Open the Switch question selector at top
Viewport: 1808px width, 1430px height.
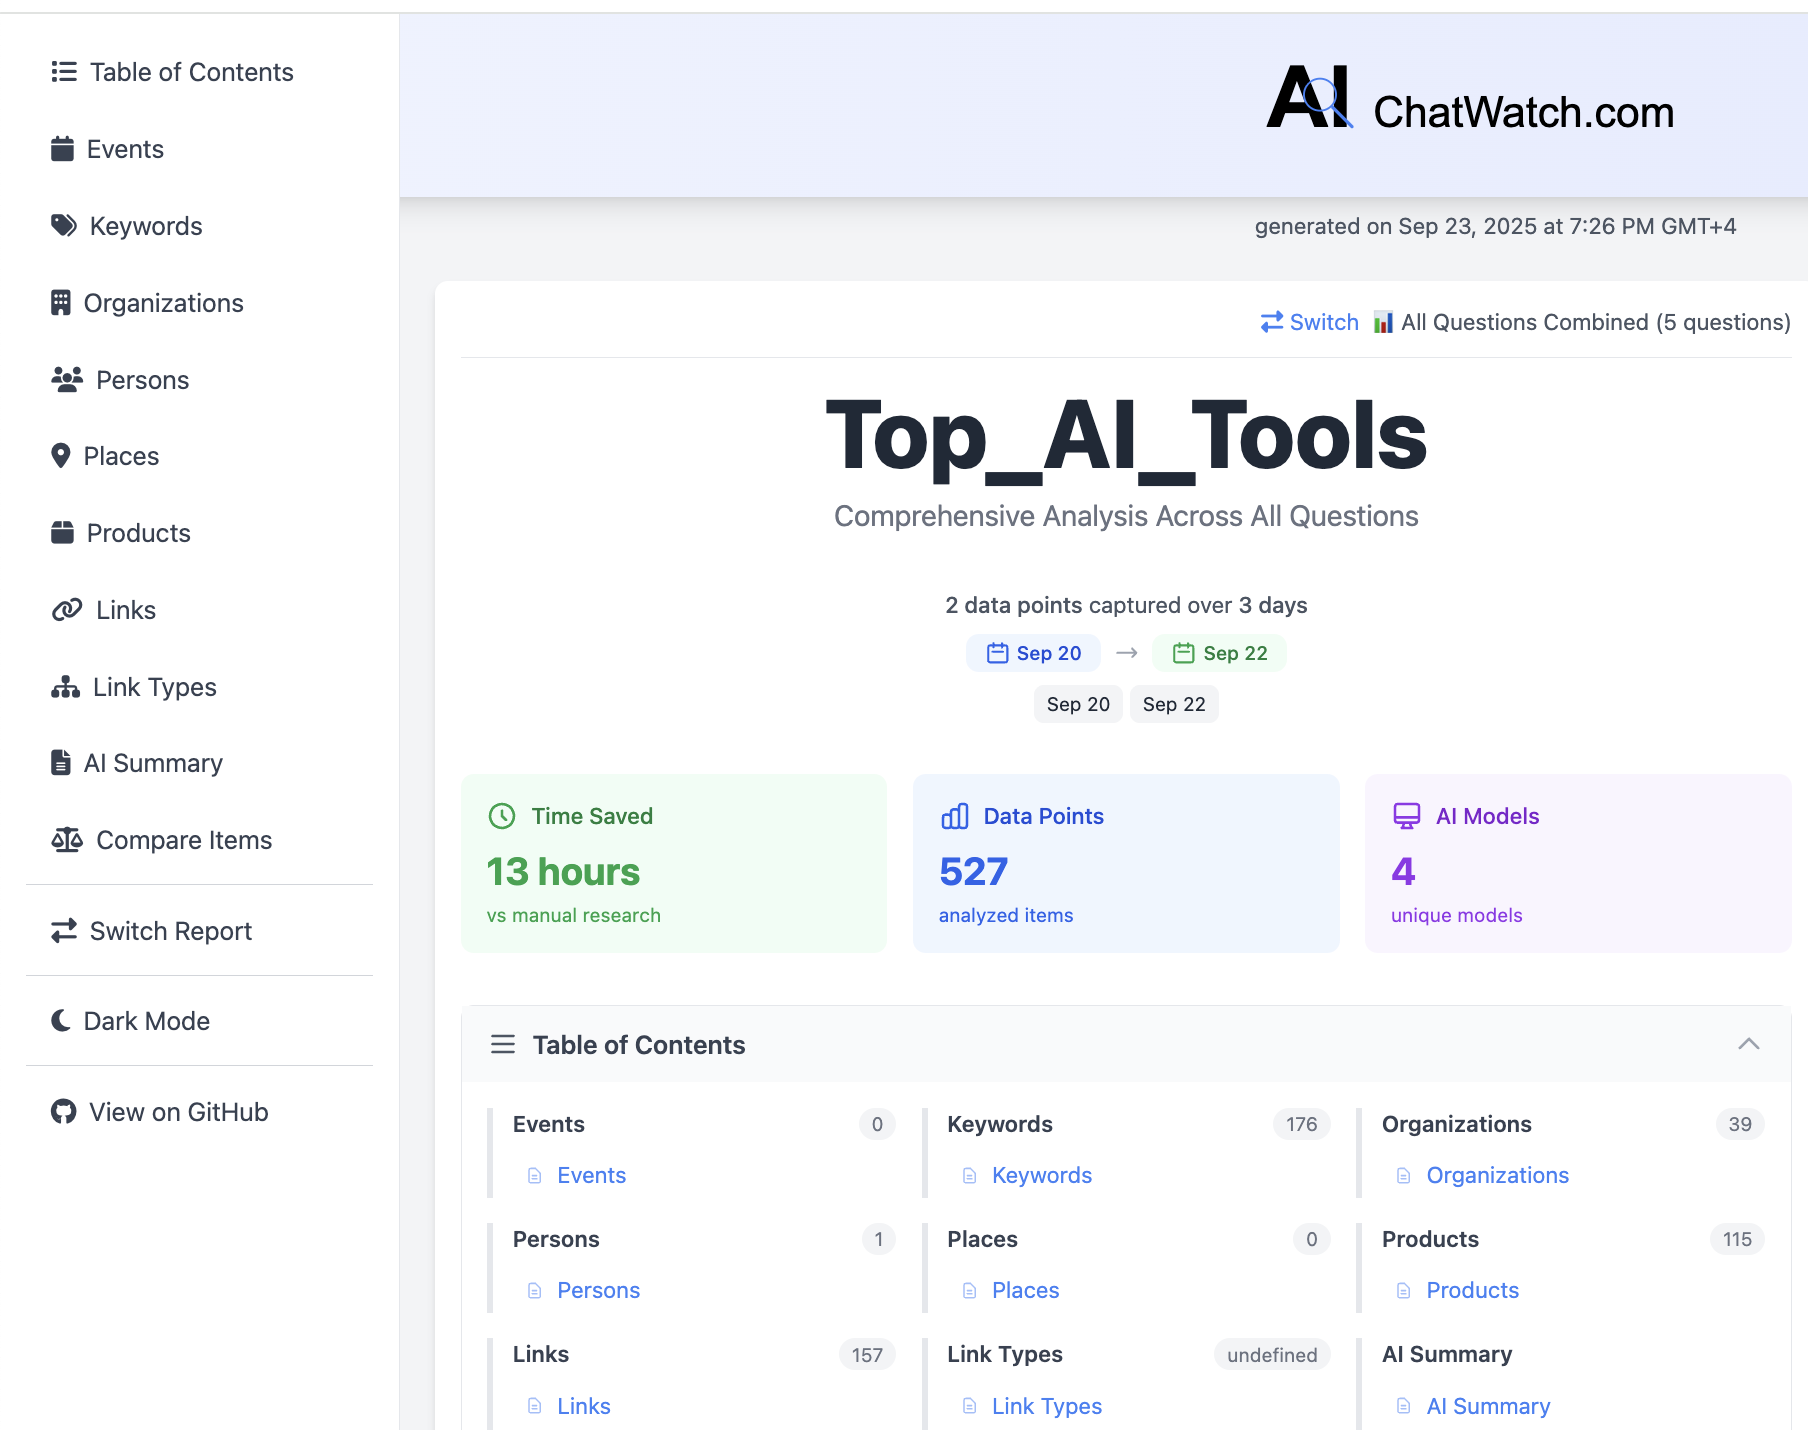[x=1309, y=322]
